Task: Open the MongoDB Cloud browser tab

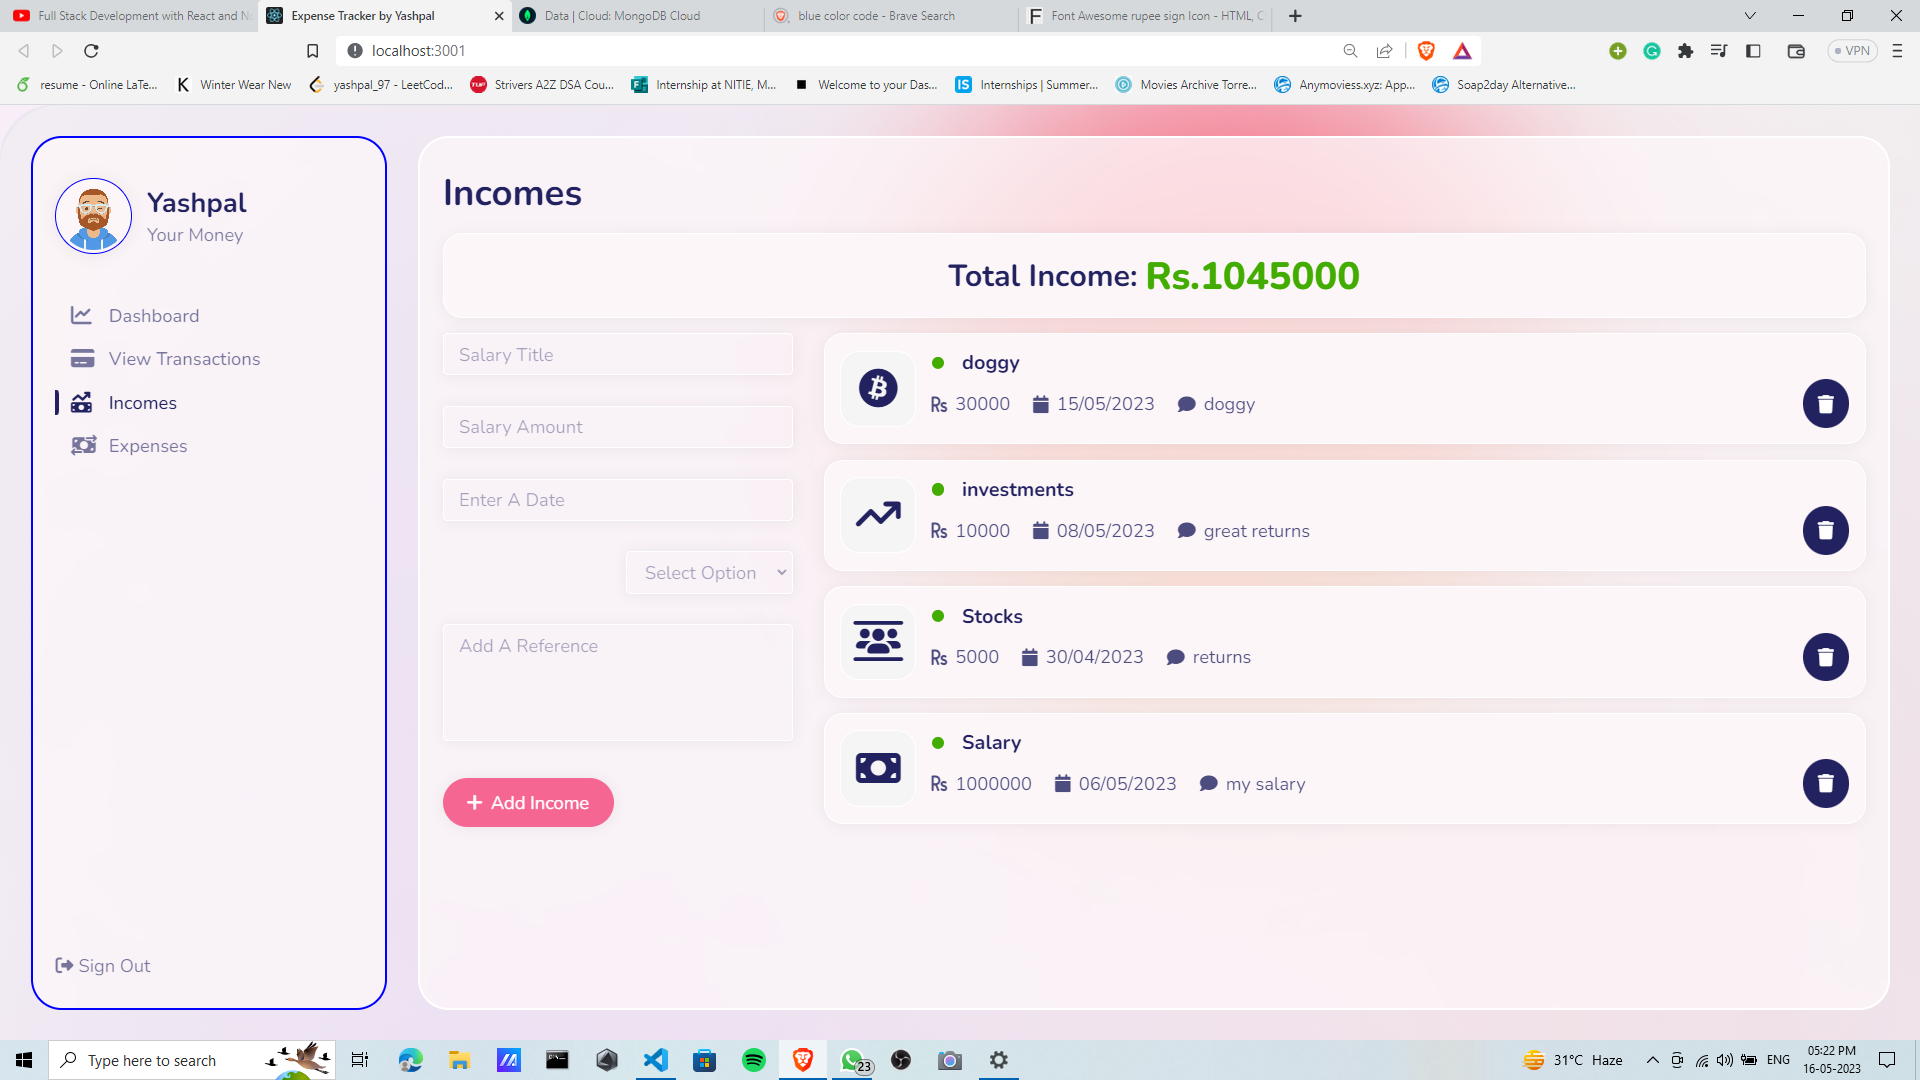Action: [x=620, y=16]
